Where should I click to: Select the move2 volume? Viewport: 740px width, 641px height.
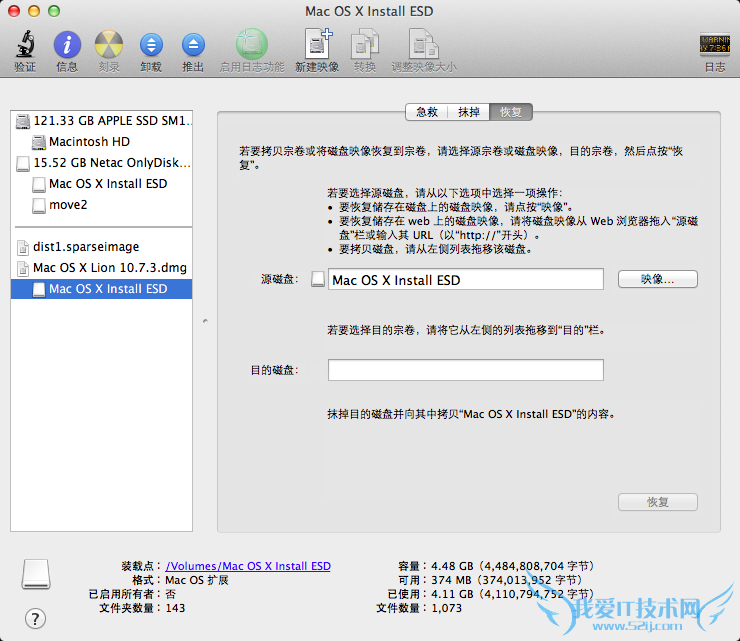(x=101, y=205)
